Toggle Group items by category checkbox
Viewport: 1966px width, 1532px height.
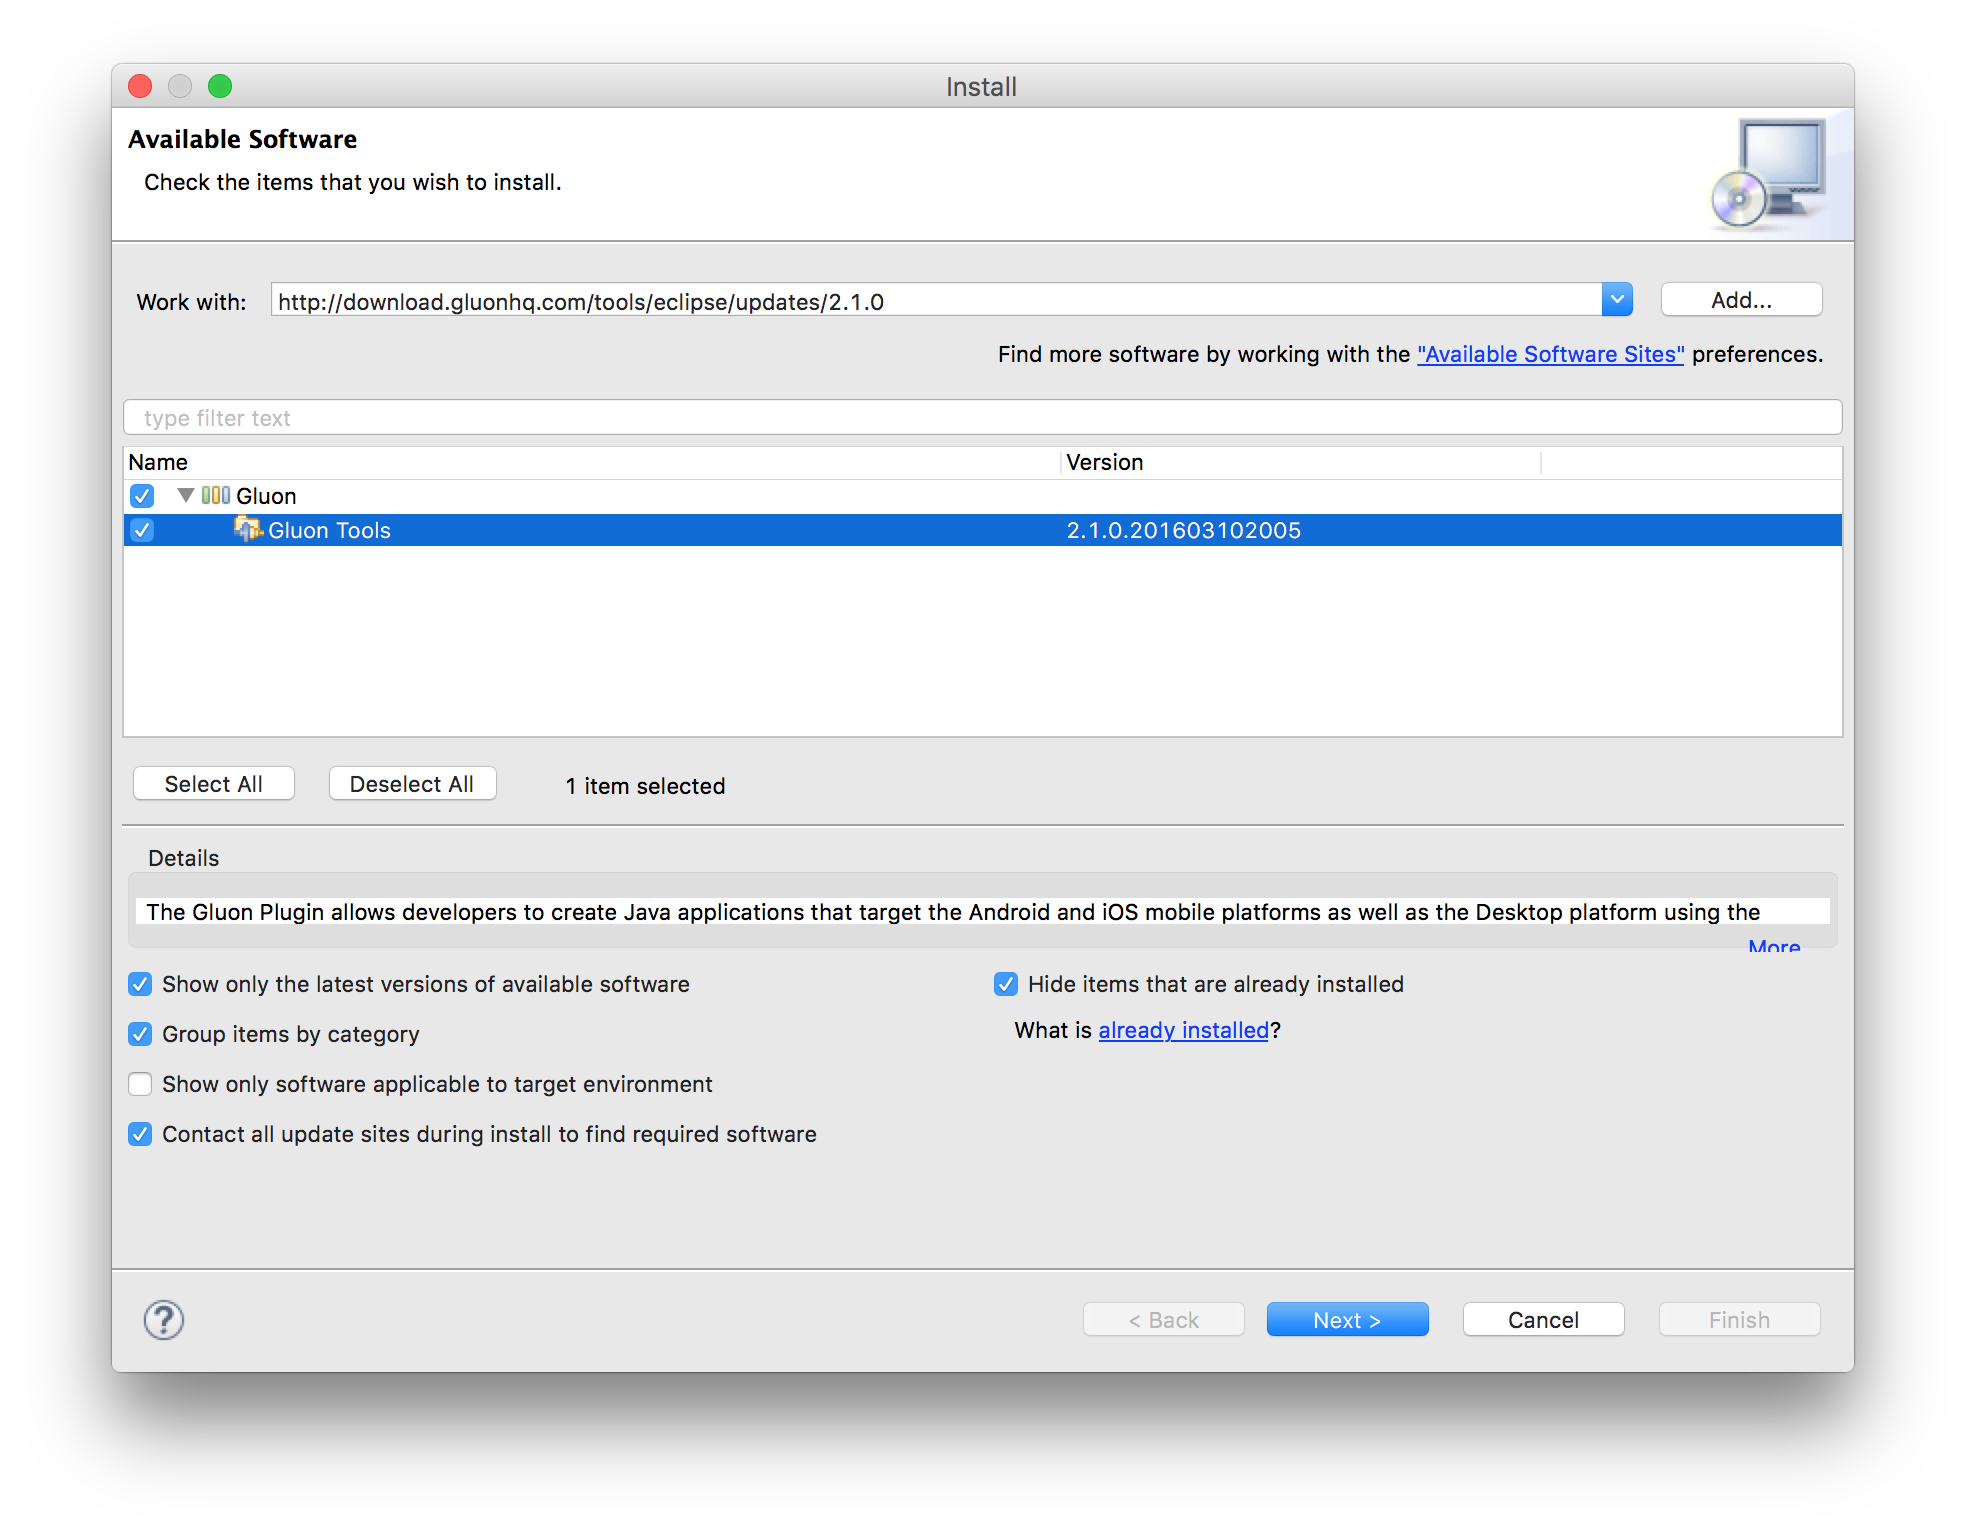[140, 1034]
